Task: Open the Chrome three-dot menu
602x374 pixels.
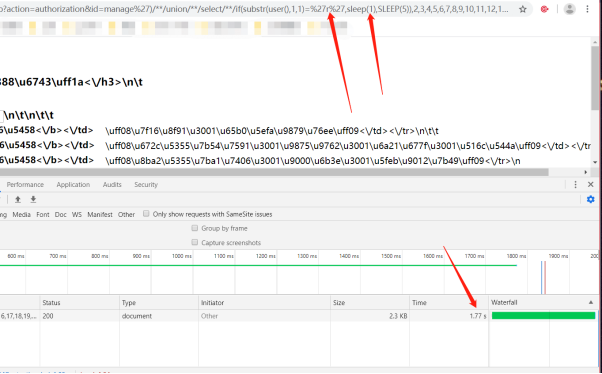Action: (587, 9)
